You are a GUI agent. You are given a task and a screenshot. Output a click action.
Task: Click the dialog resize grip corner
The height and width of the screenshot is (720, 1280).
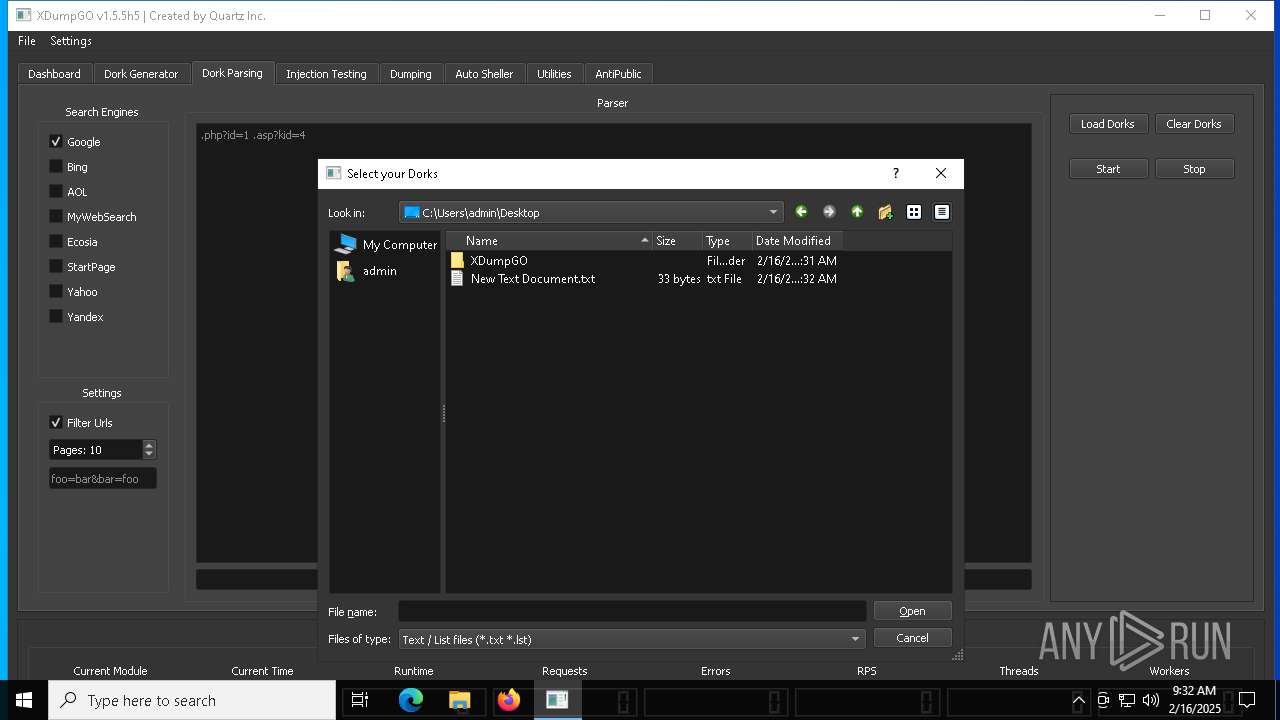957,655
